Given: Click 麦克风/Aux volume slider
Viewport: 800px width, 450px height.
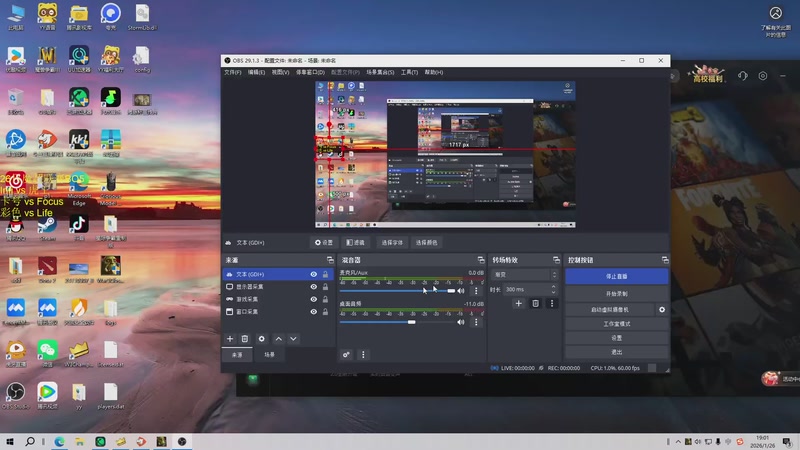Looking at the screenshot, I should [397, 291].
